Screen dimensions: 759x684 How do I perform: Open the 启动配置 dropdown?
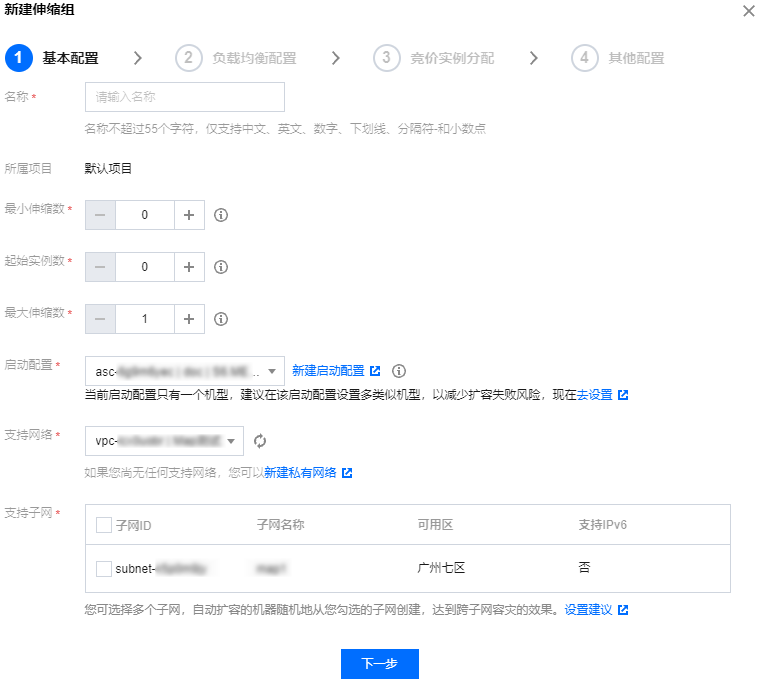(185, 371)
